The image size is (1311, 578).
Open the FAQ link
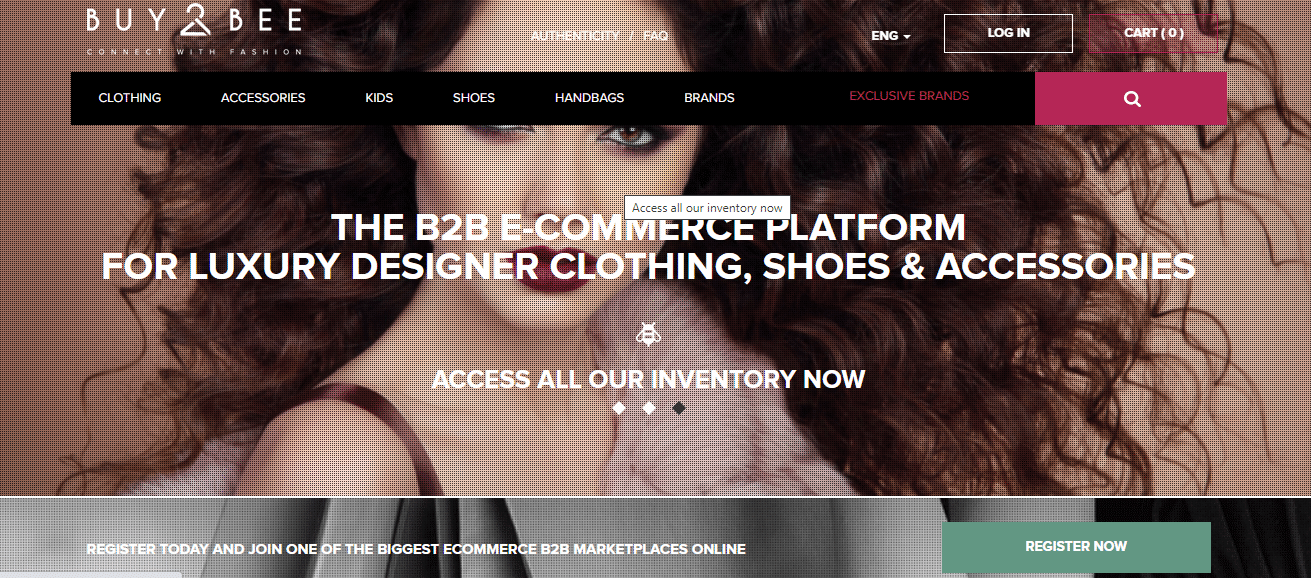pos(656,36)
